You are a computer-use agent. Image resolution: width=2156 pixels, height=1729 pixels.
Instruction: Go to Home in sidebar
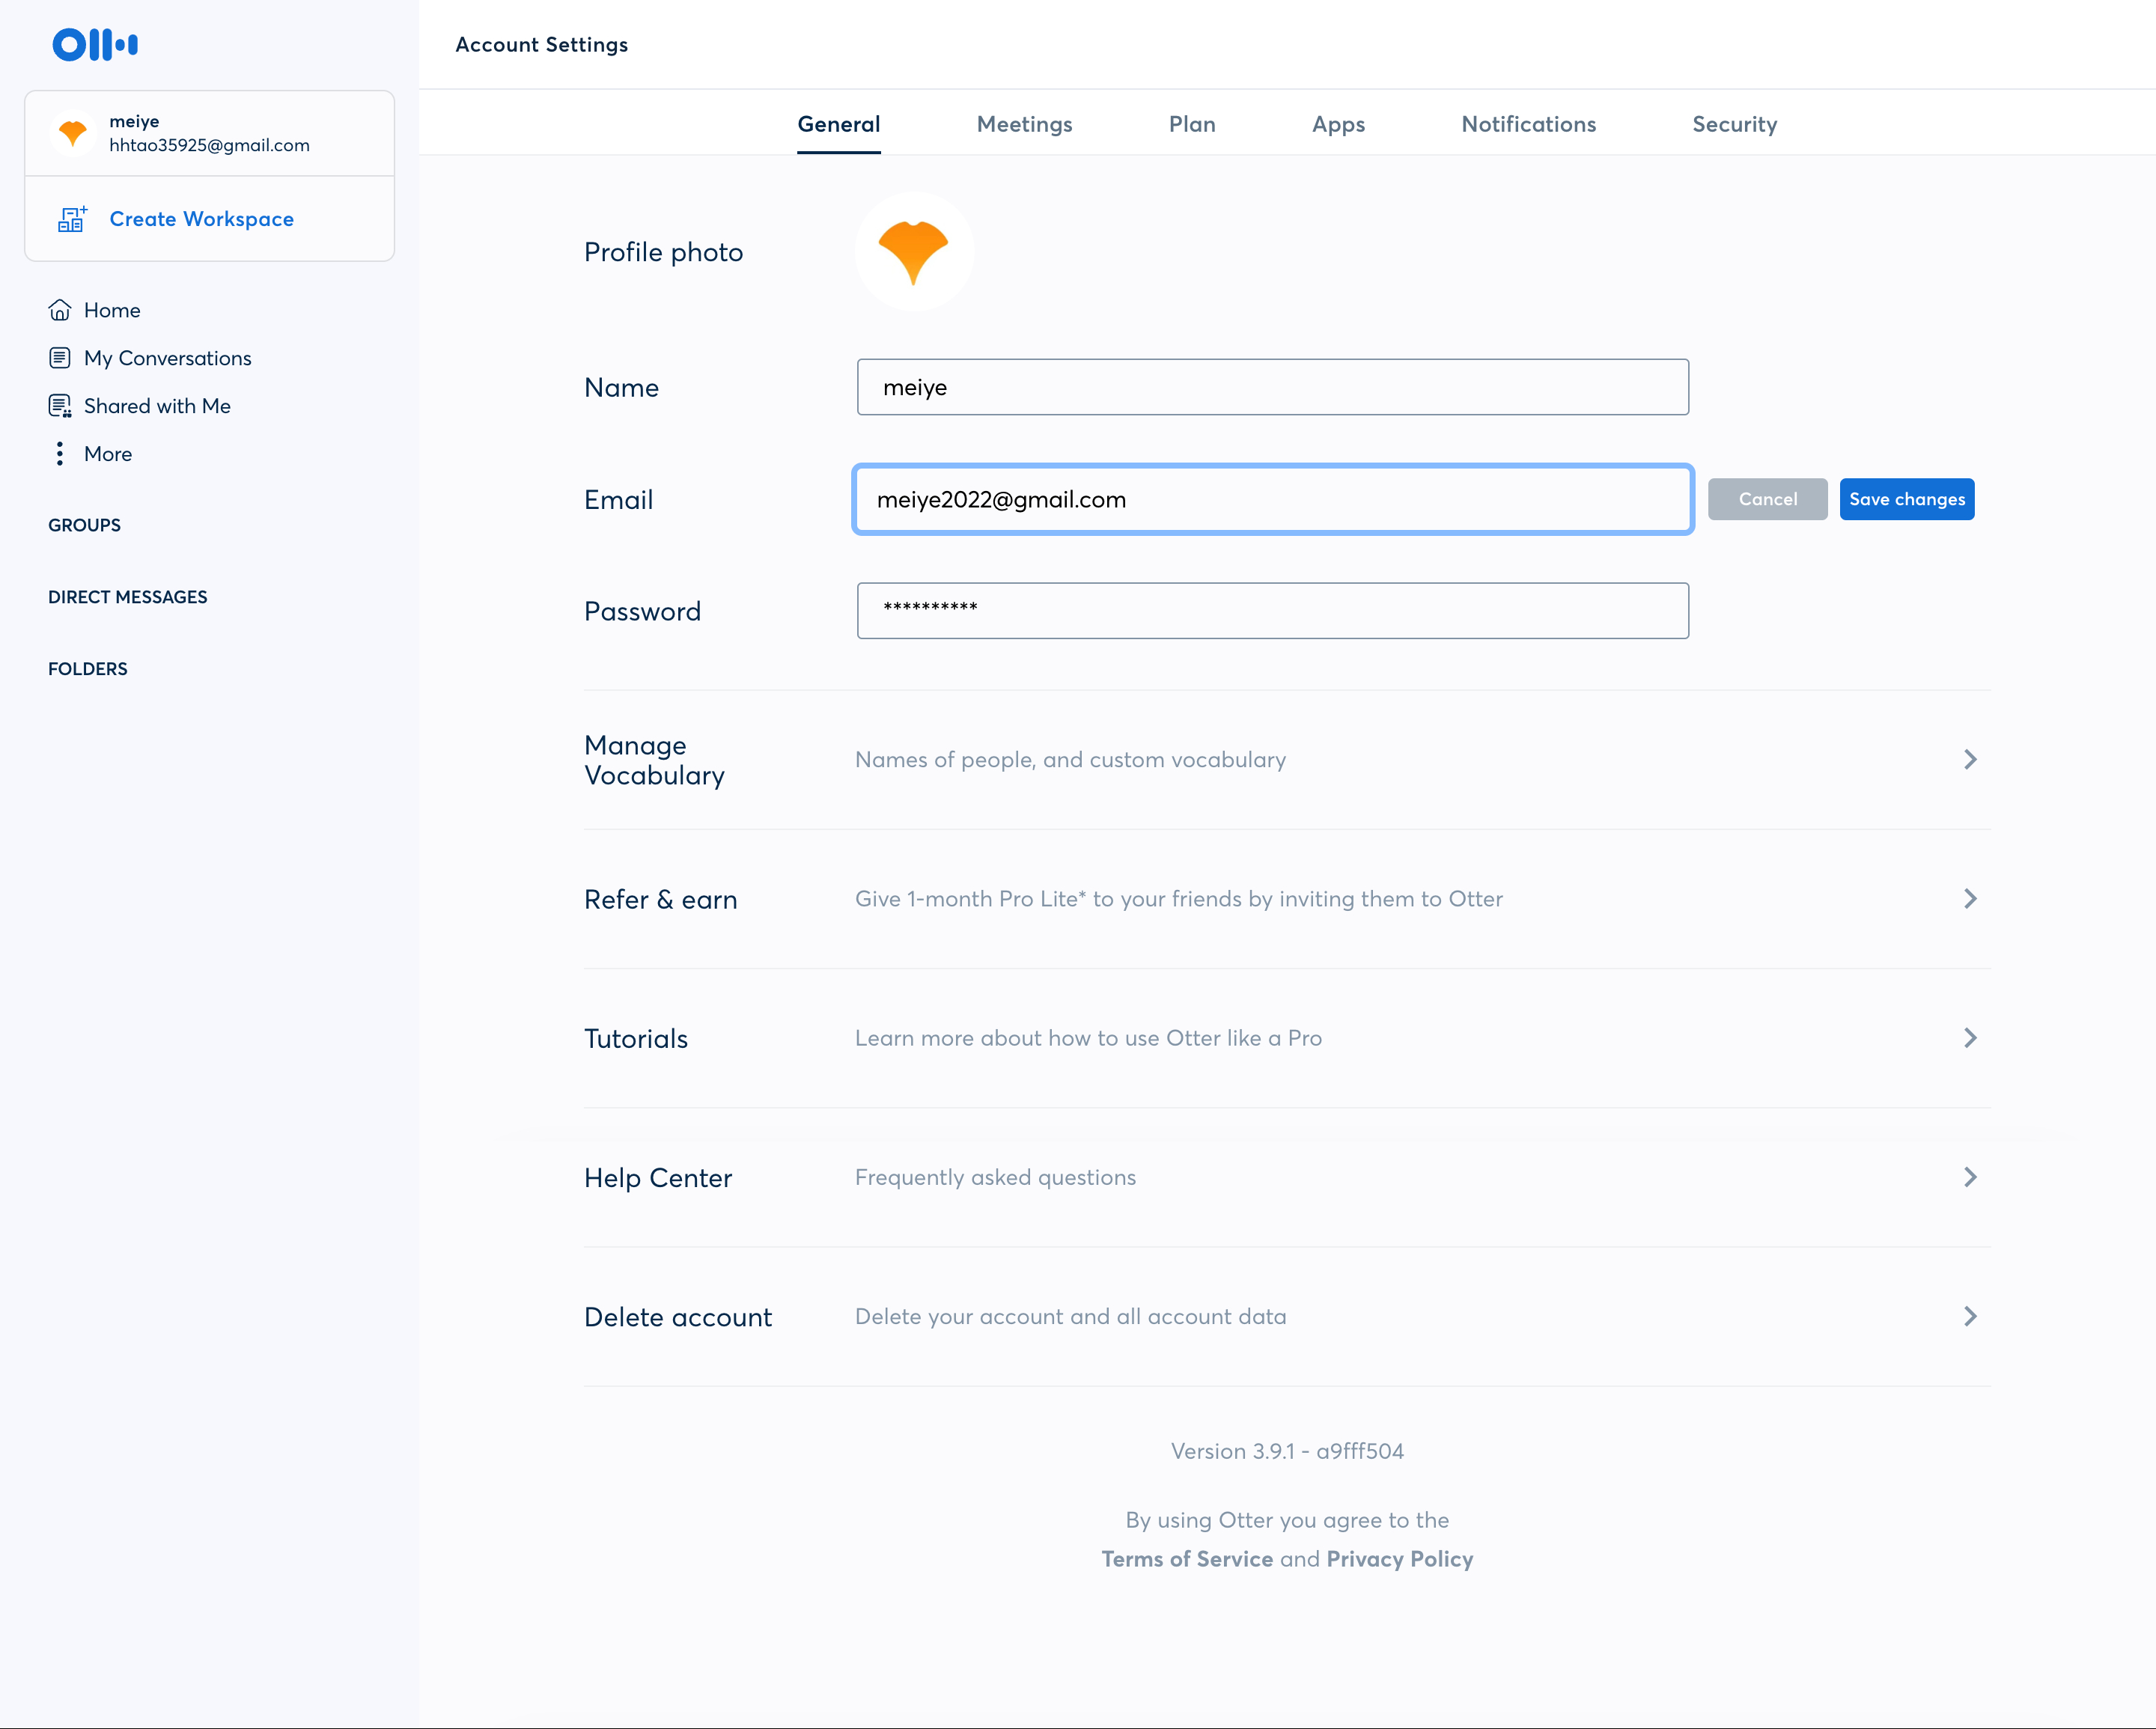click(x=112, y=310)
